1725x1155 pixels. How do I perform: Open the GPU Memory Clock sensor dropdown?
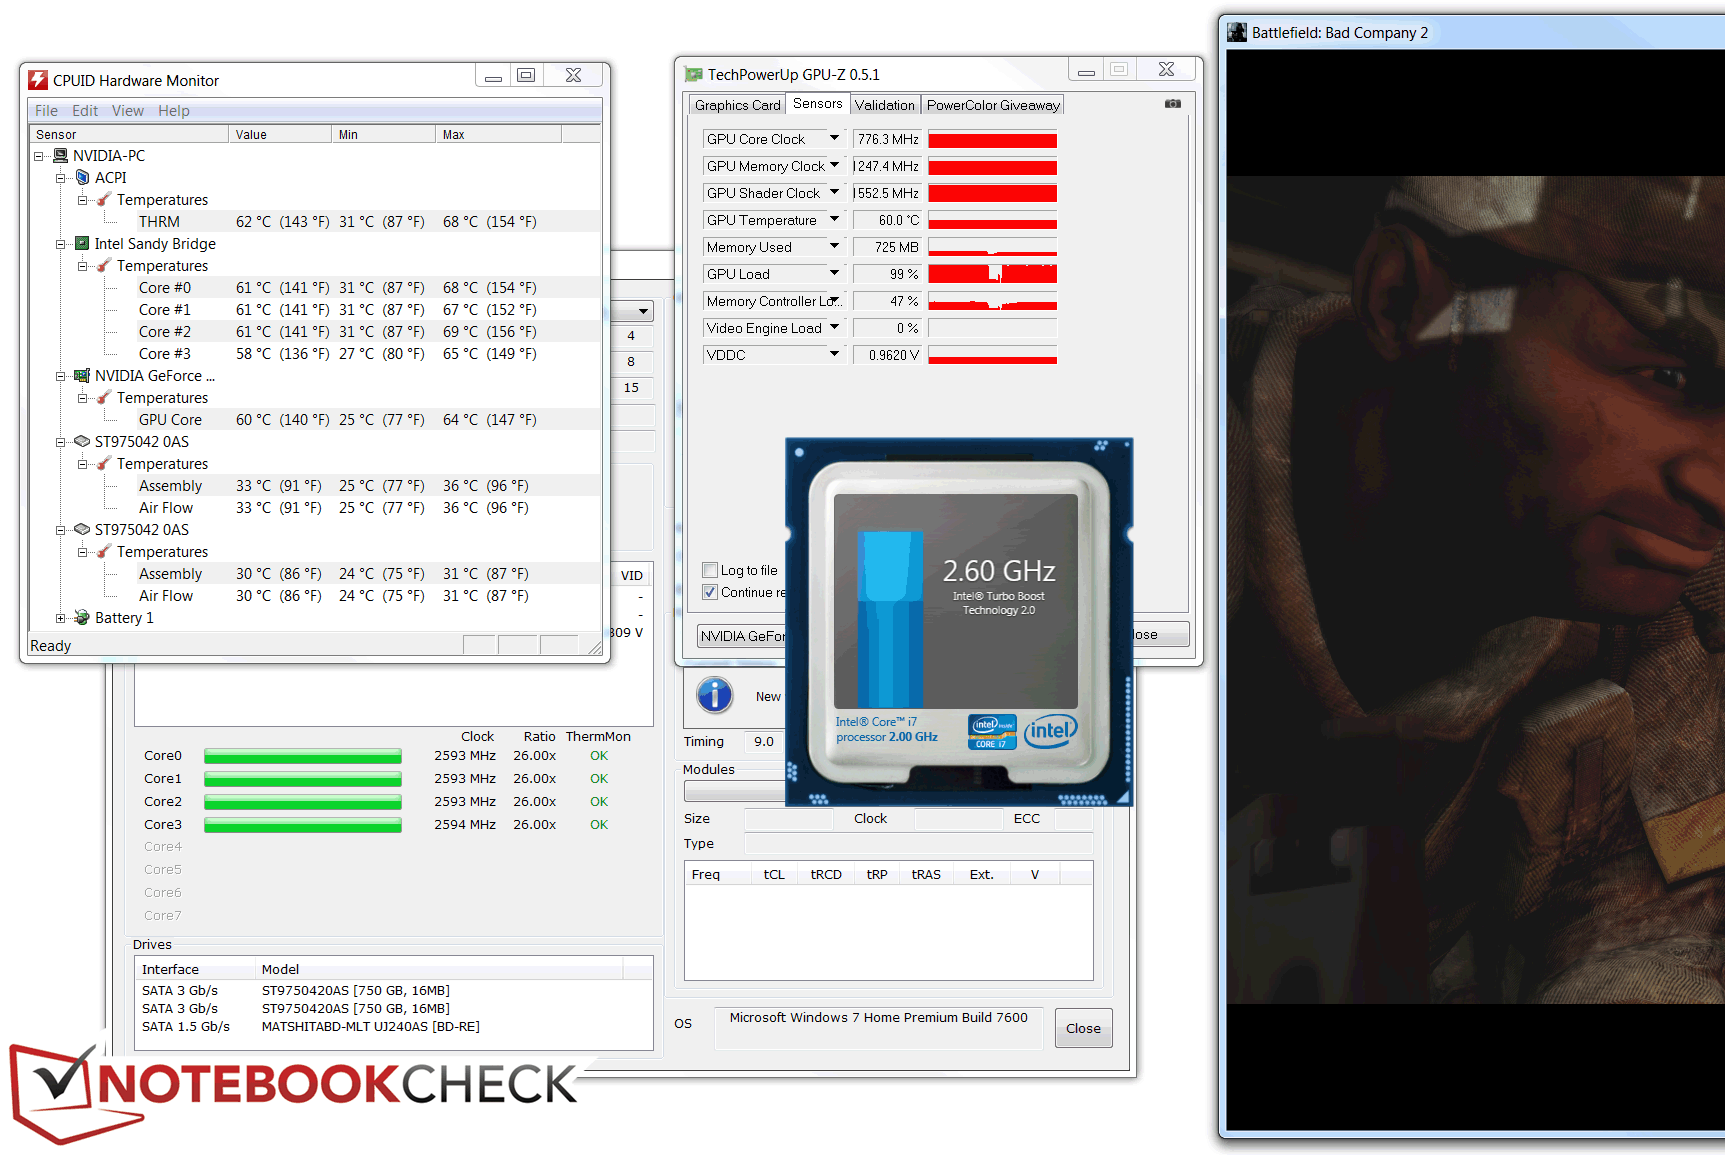click(834, 166)
